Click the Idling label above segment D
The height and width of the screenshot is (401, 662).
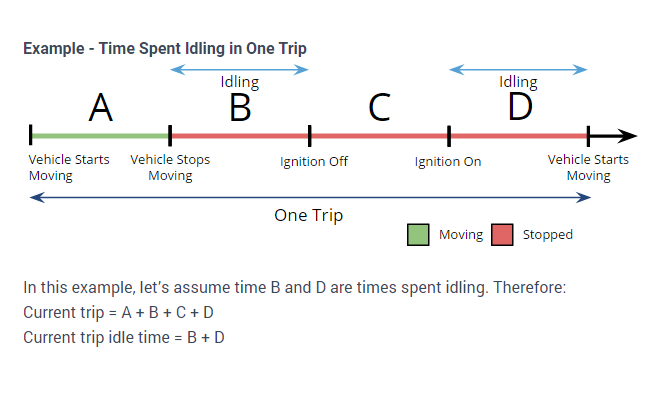click(518, 82)
